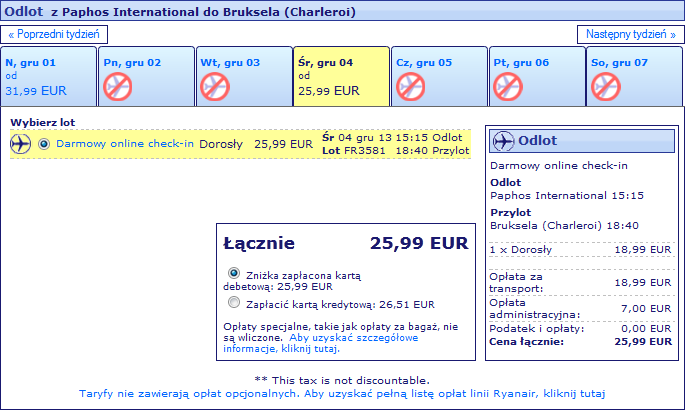685x412 pixels.
Task: Click the no-flight icon for Wt, gru 03
Action: click(x=215, y=87)
